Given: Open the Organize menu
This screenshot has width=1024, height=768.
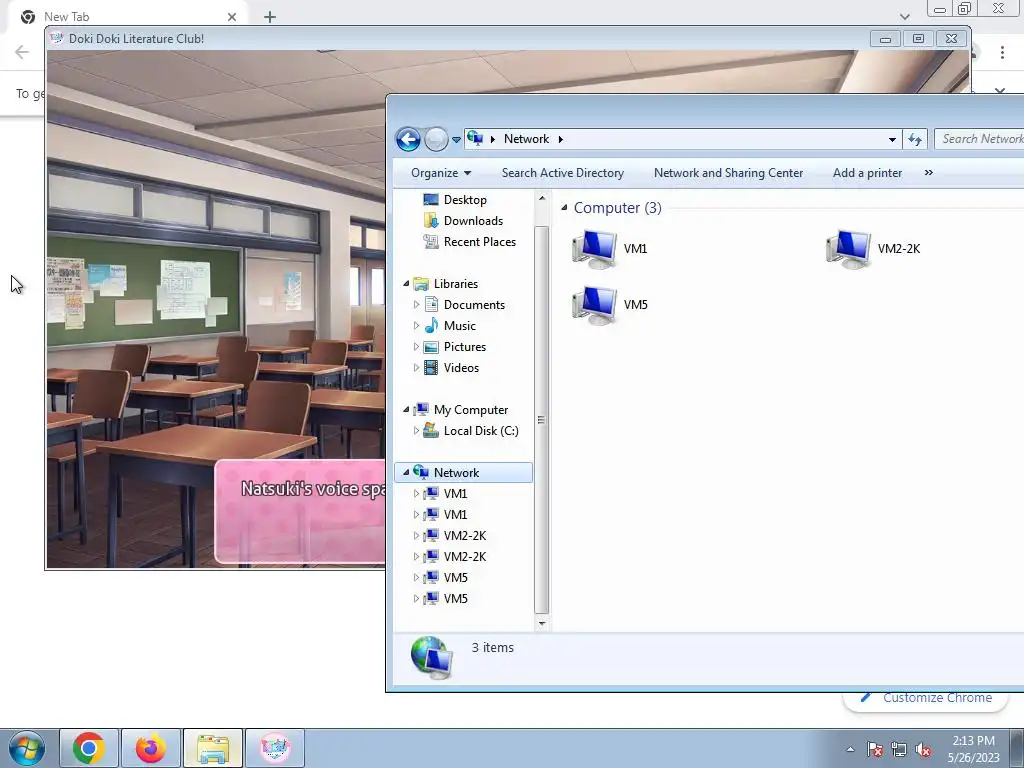Looking at the screenshot, I should (x=441, y=173).
